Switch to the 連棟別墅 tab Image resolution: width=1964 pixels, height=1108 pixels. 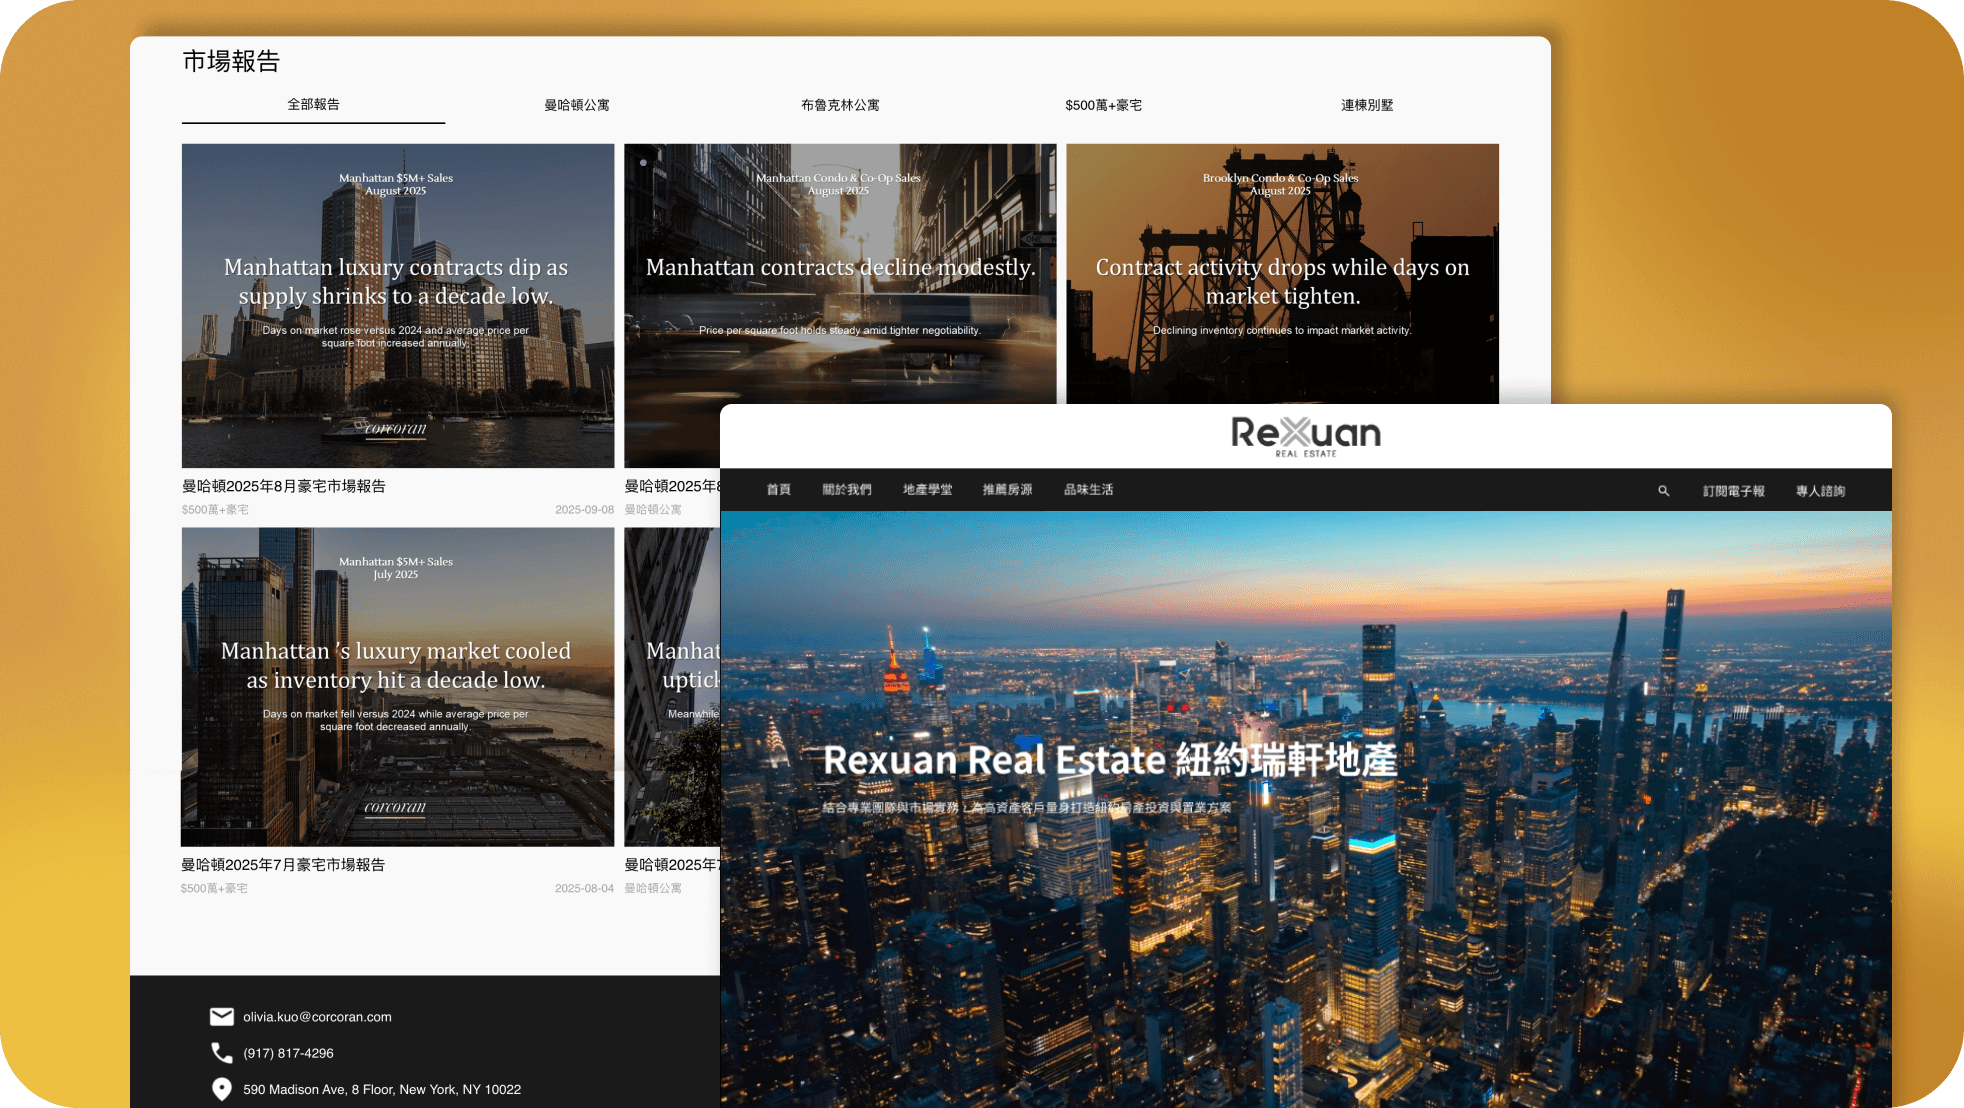point(1367,105)
